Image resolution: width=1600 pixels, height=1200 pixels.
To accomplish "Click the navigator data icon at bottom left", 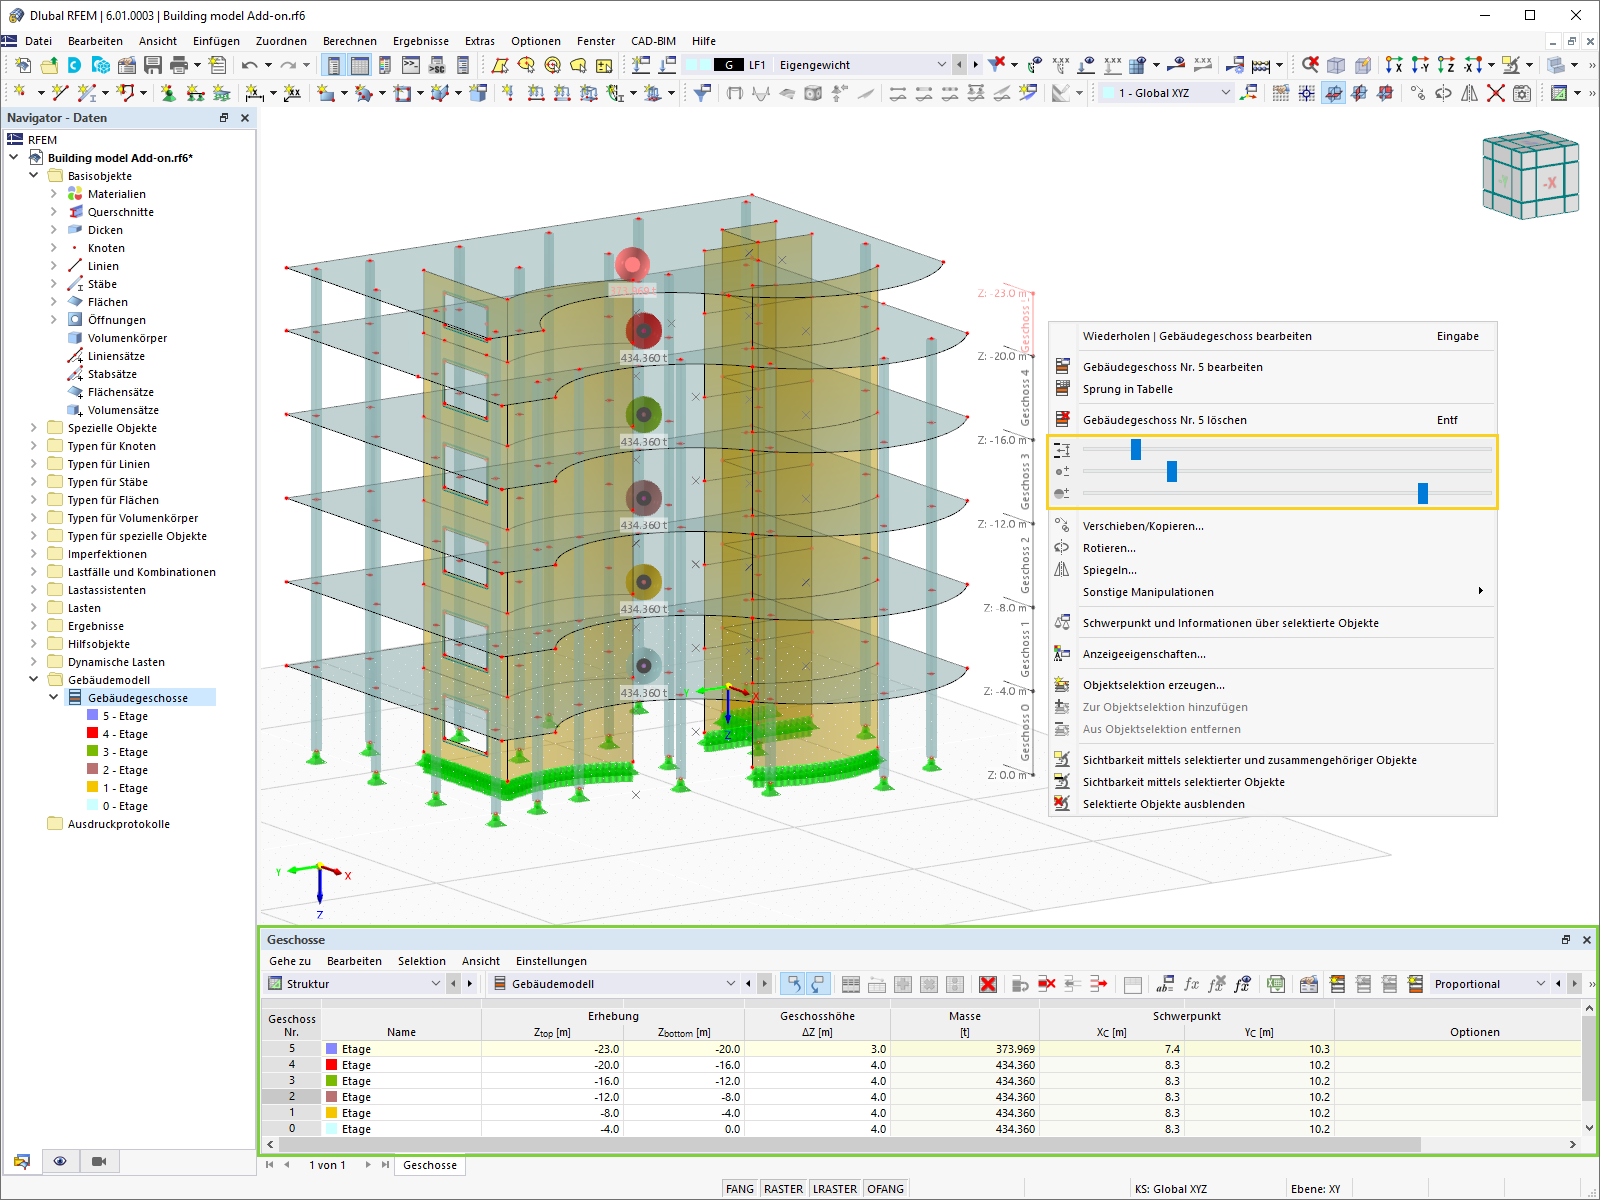I will pyautogui.click(x=21, y=1161).
